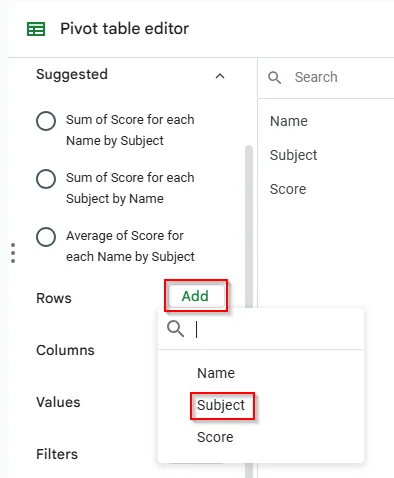
Task: Collapse the Suggested section chevron
Action: tap(220, 76)
